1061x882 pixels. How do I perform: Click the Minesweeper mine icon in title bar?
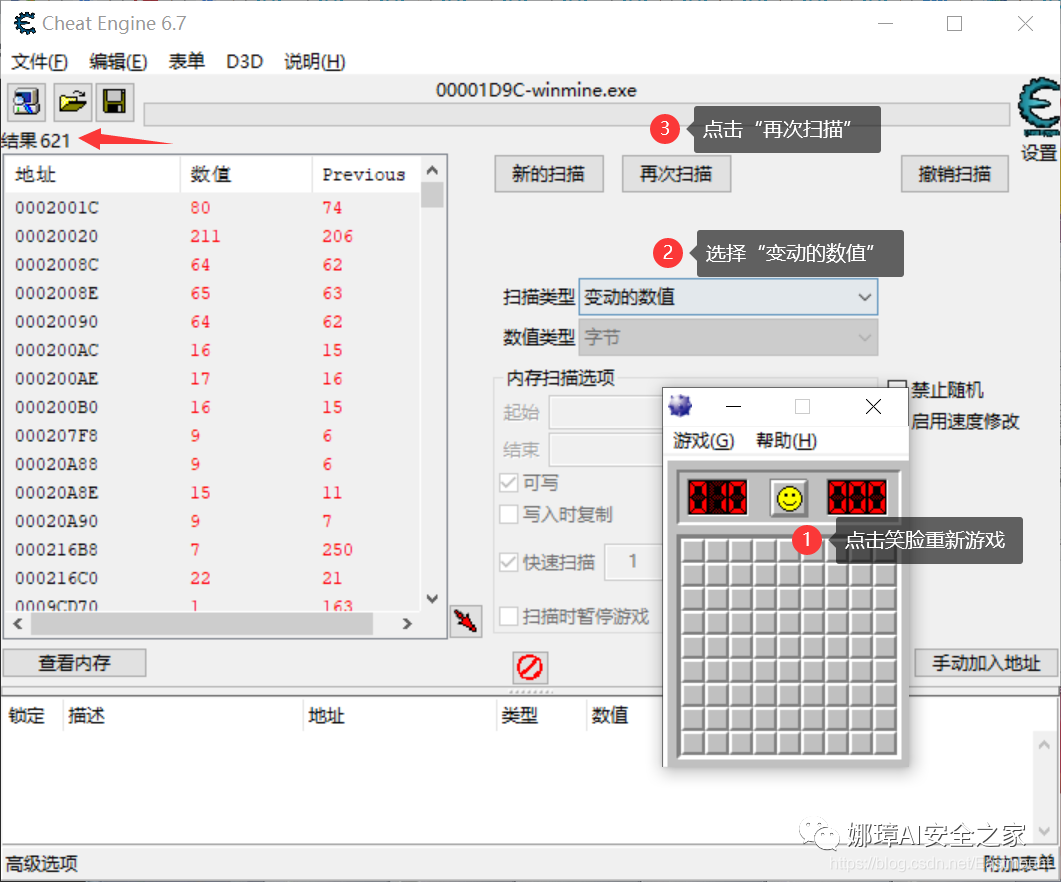[680, 406]
